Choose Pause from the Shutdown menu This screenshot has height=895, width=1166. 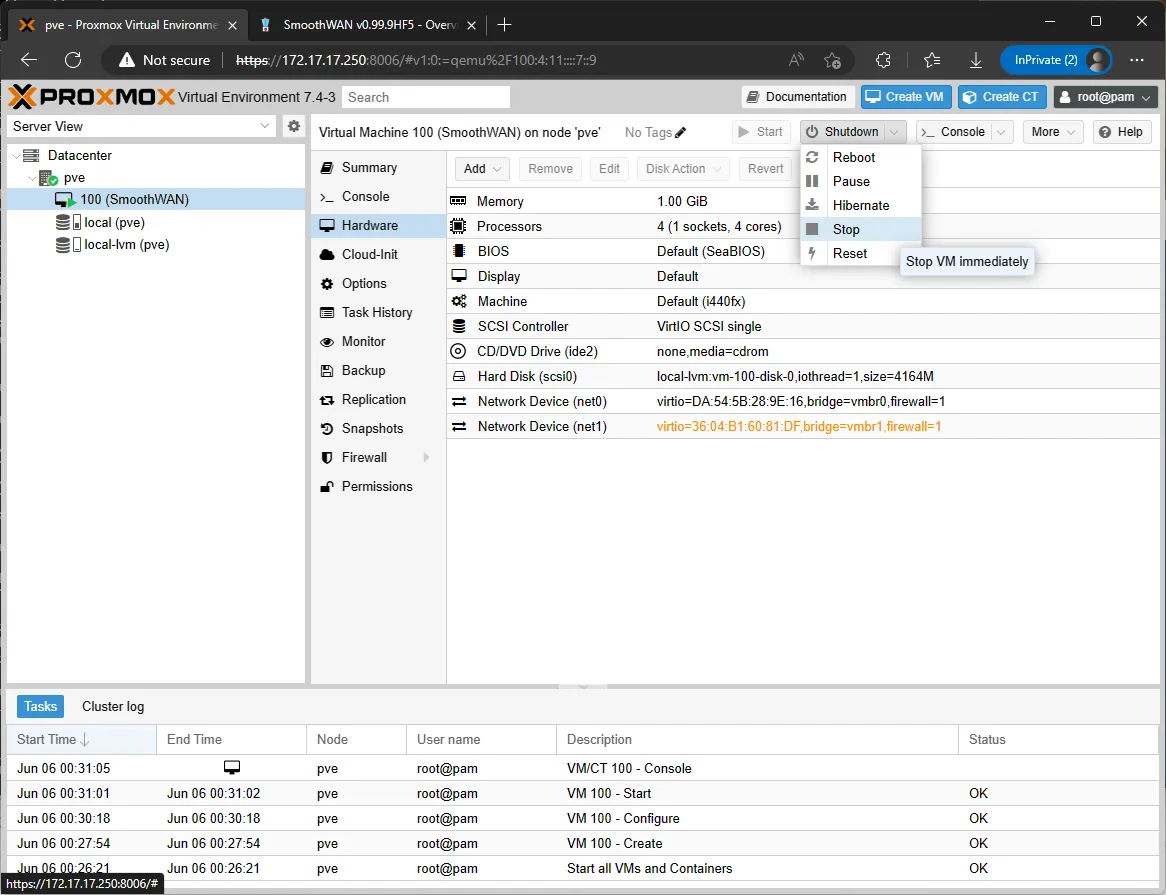pos(861,181)
